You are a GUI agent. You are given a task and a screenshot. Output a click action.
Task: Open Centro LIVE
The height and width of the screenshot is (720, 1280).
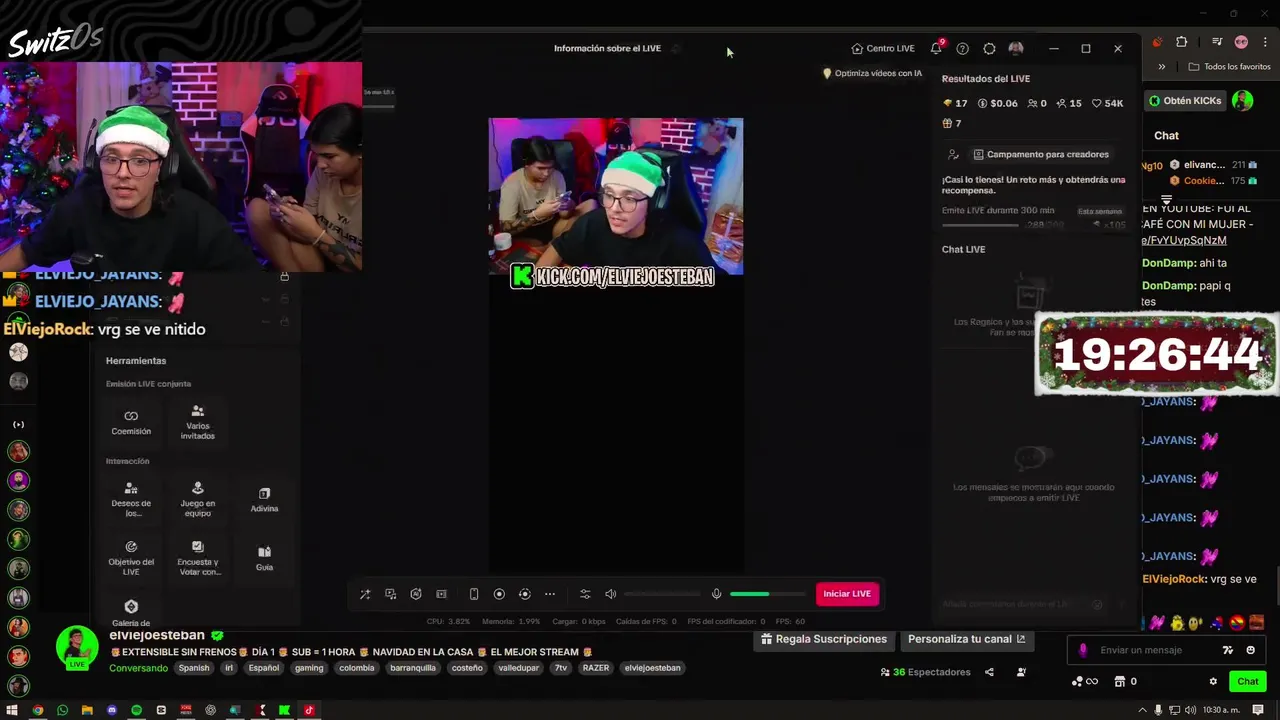click(883, 48)
